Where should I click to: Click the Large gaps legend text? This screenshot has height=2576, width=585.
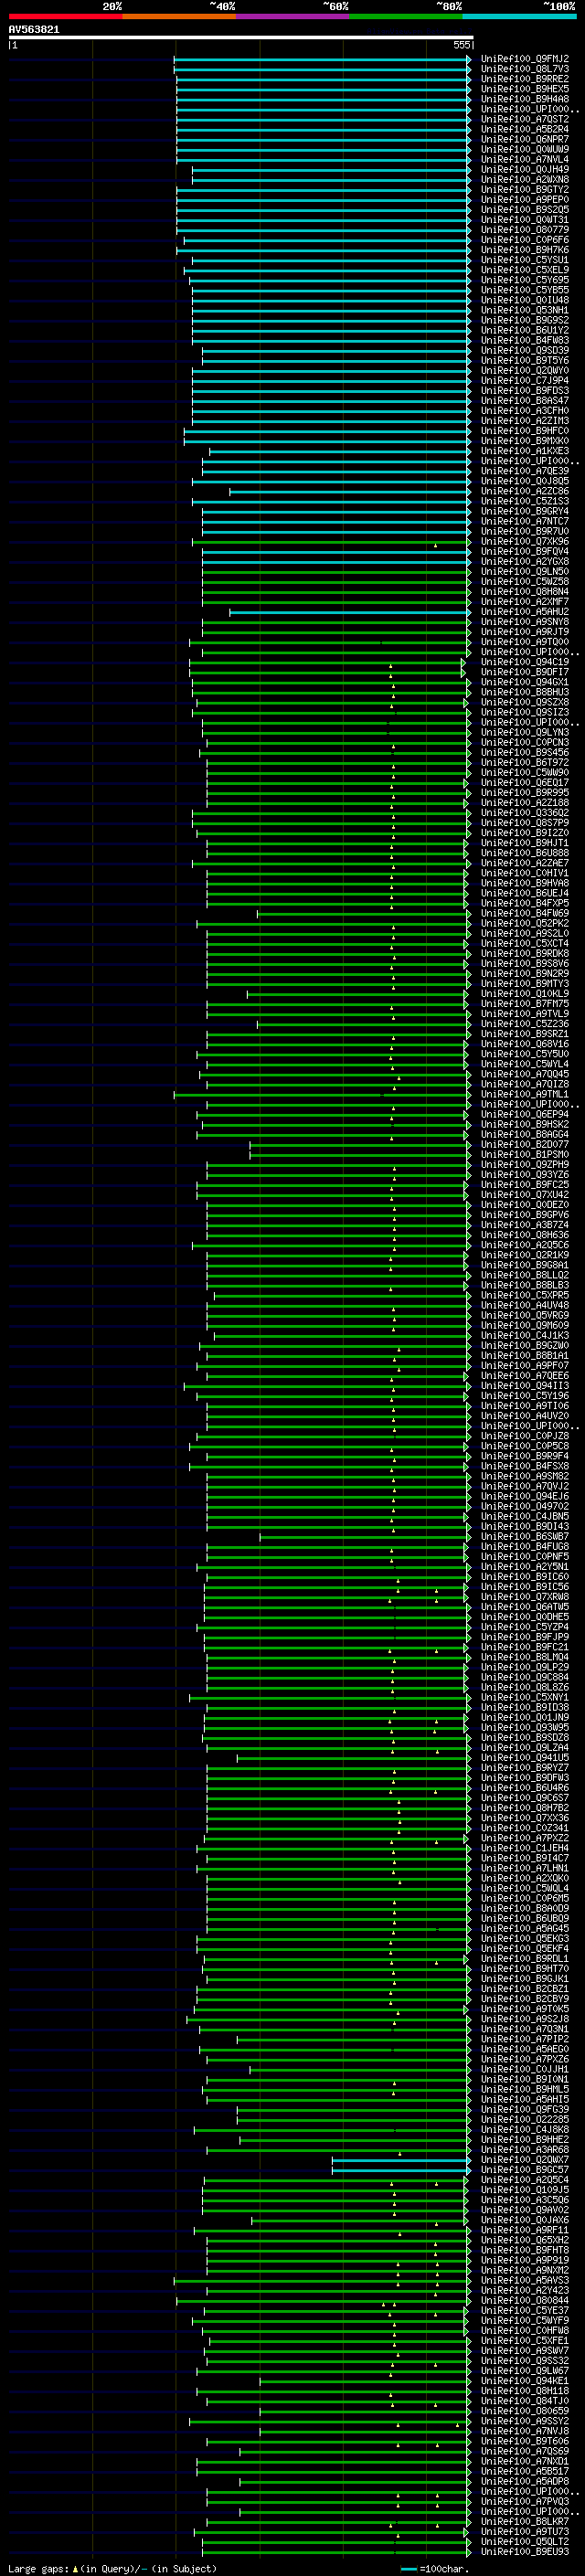(111, 2568)
